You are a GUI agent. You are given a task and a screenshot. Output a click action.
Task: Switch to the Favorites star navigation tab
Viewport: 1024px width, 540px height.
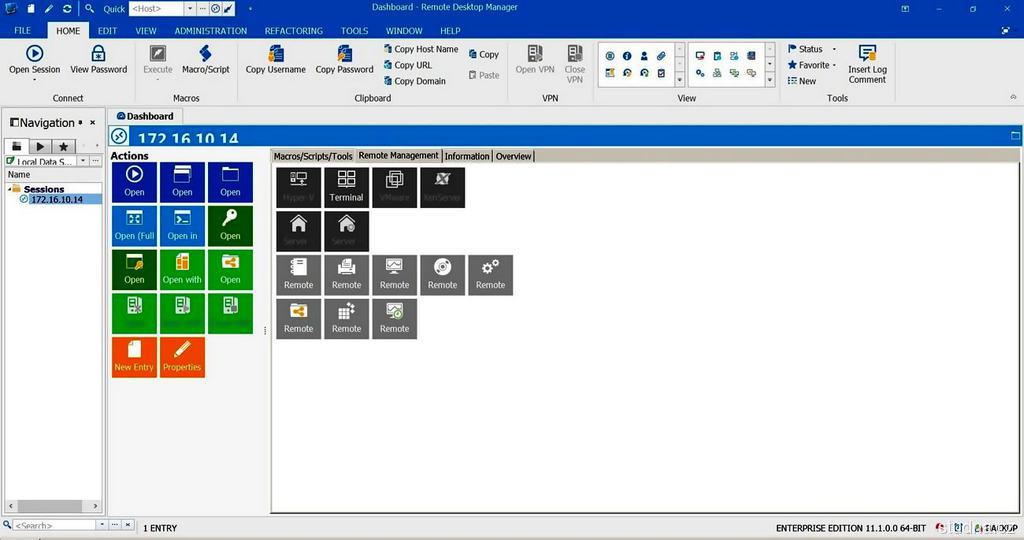coord(63,146)
